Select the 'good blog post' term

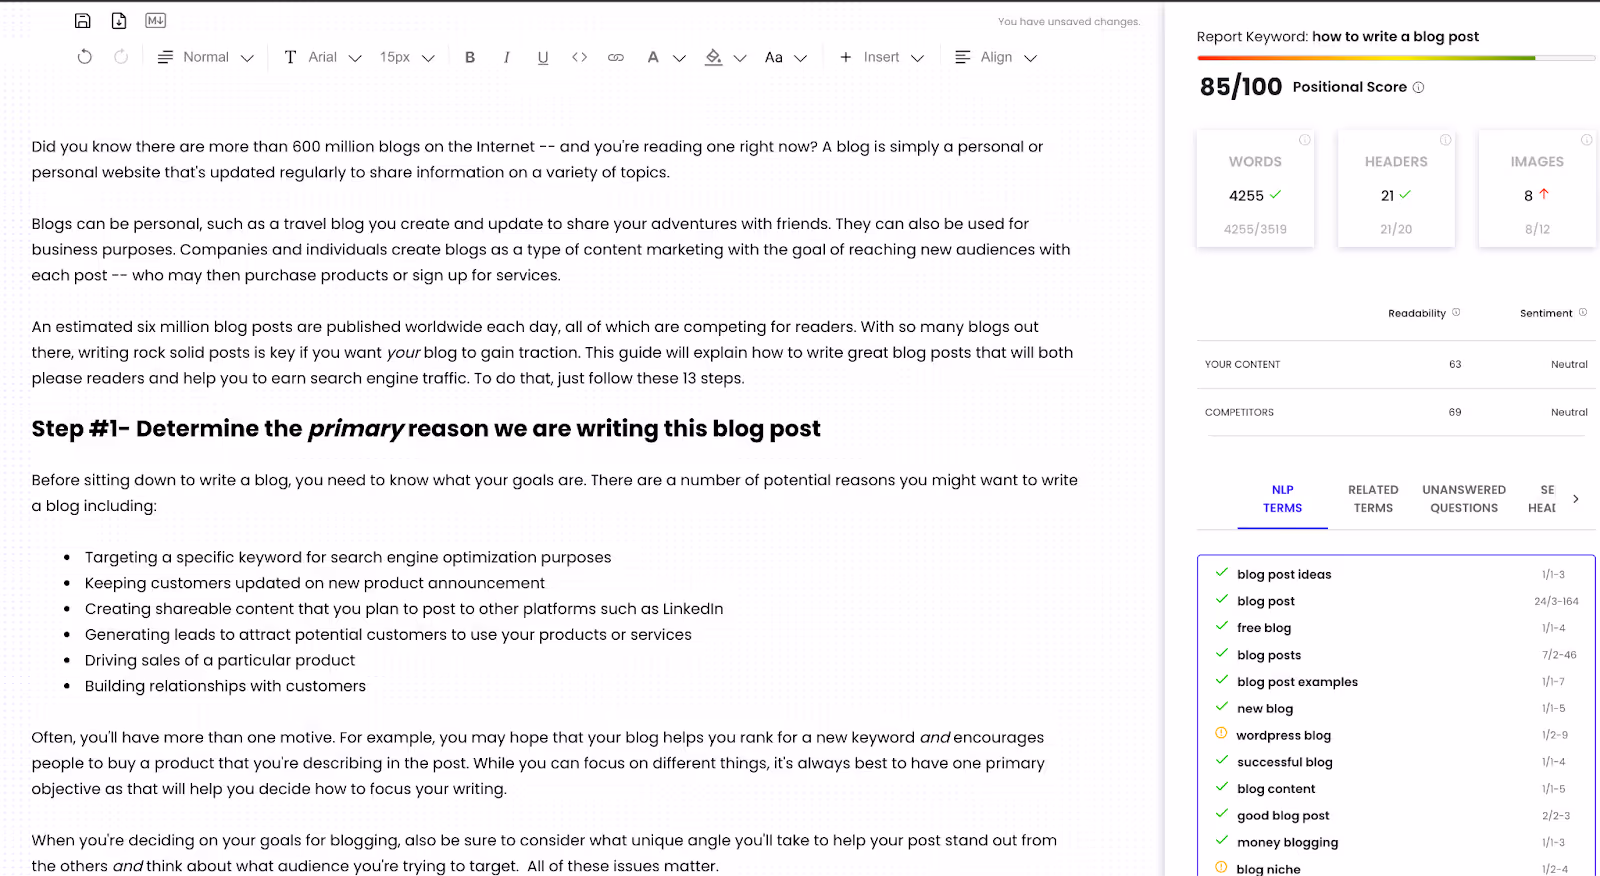(1283, 816)
